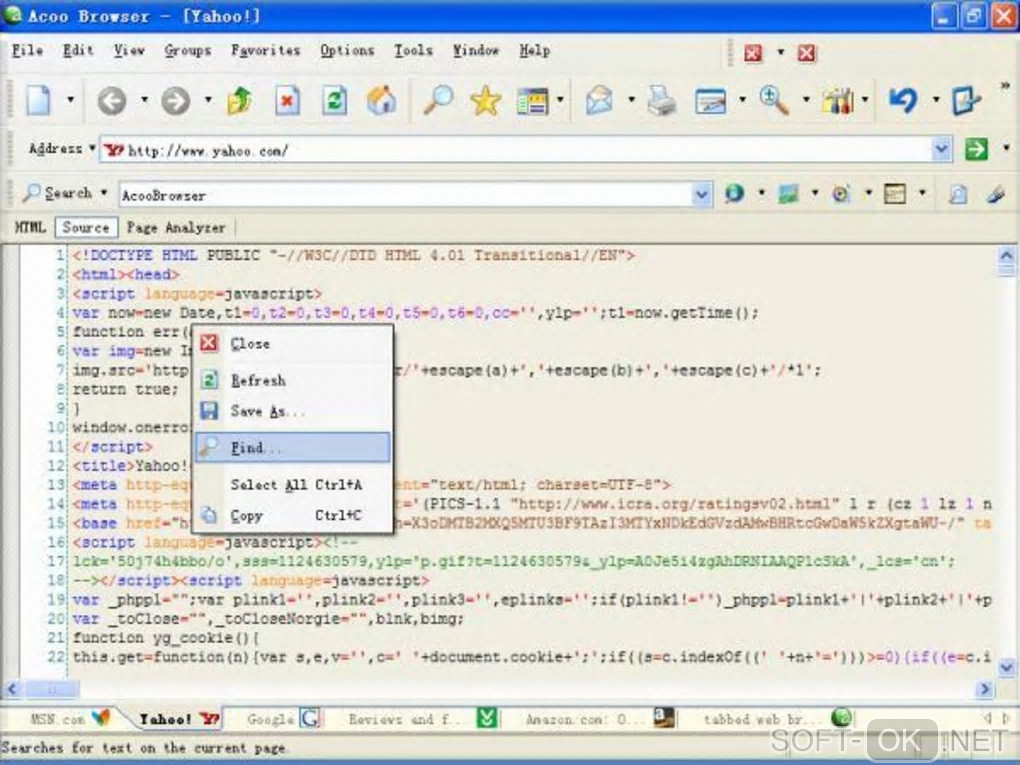Screen dimensions: 1020x765
Task: Open the Favorites menu
Action: point(265,51)
